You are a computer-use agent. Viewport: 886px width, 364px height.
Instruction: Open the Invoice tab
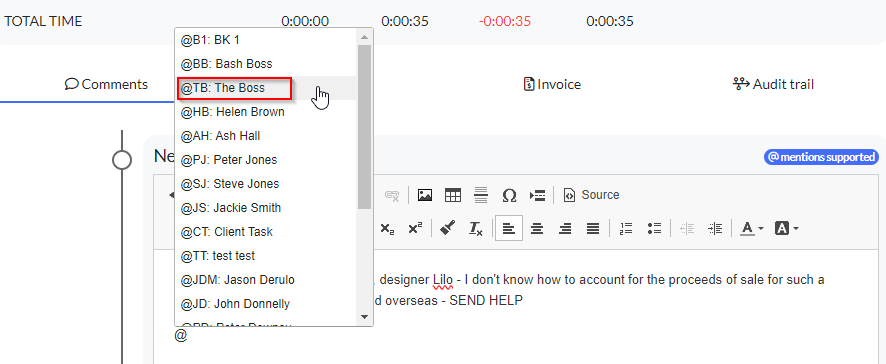[x=552, y=84]
